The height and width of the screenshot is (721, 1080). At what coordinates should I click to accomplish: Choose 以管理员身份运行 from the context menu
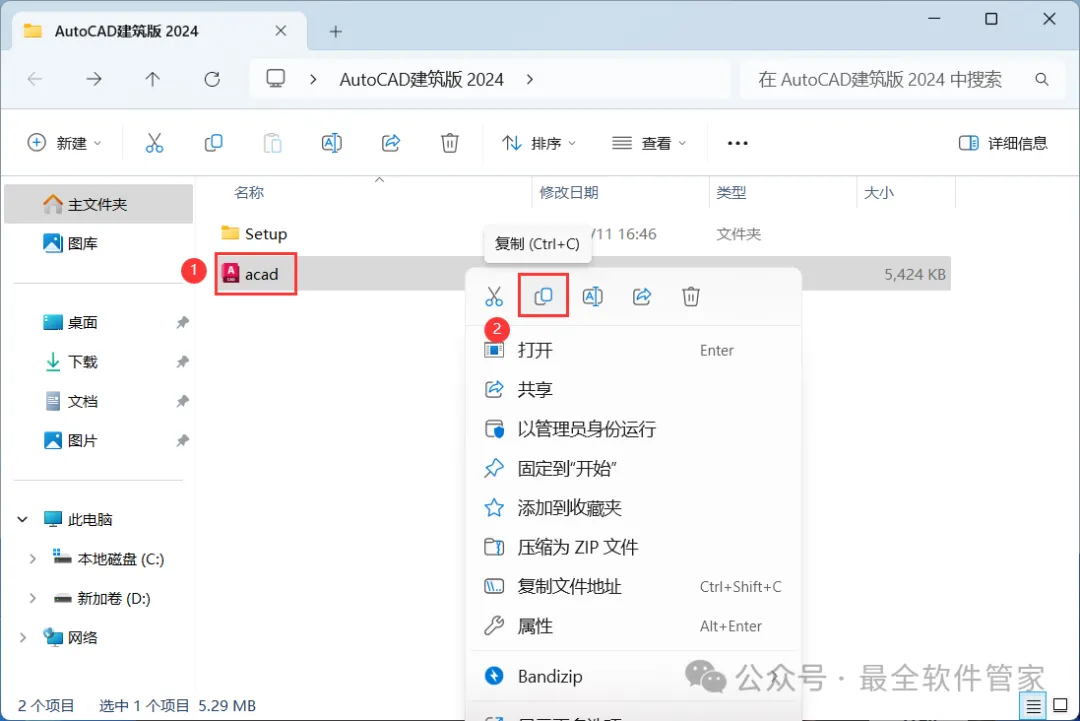pyautogui.click(x=634, y=429)
